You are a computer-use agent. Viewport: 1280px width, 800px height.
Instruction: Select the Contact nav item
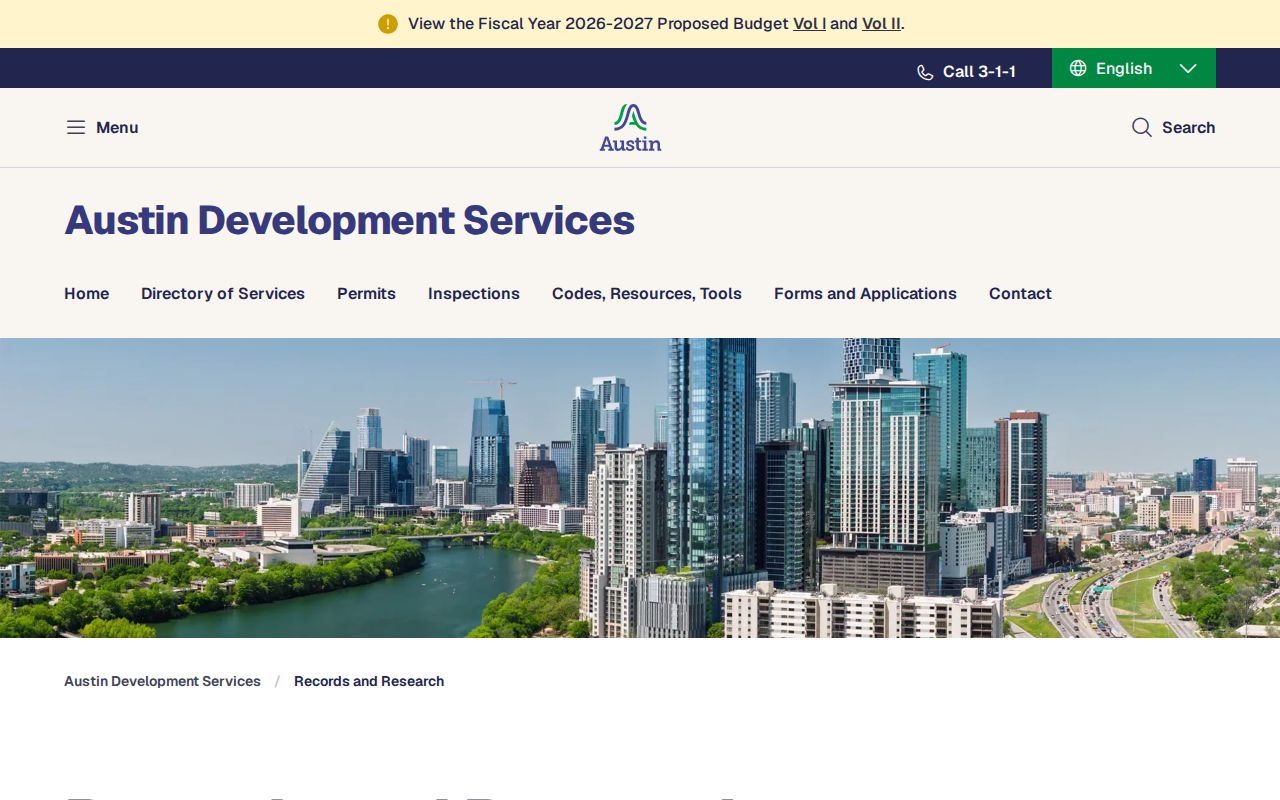click(x=1020, y=293)
